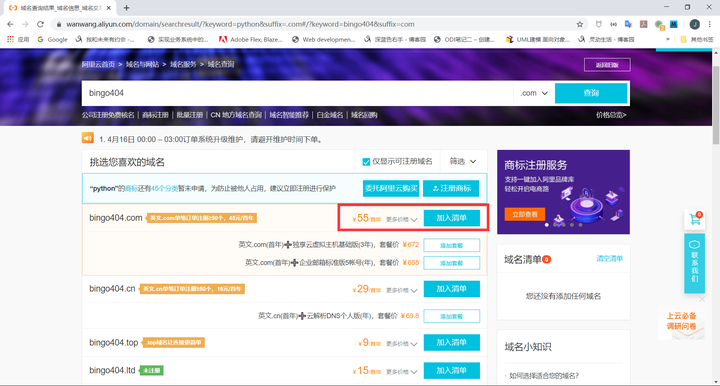Add bingo404.top to the list
The image size is (720, 386).
pyautogui.click(x=452, y=342)
